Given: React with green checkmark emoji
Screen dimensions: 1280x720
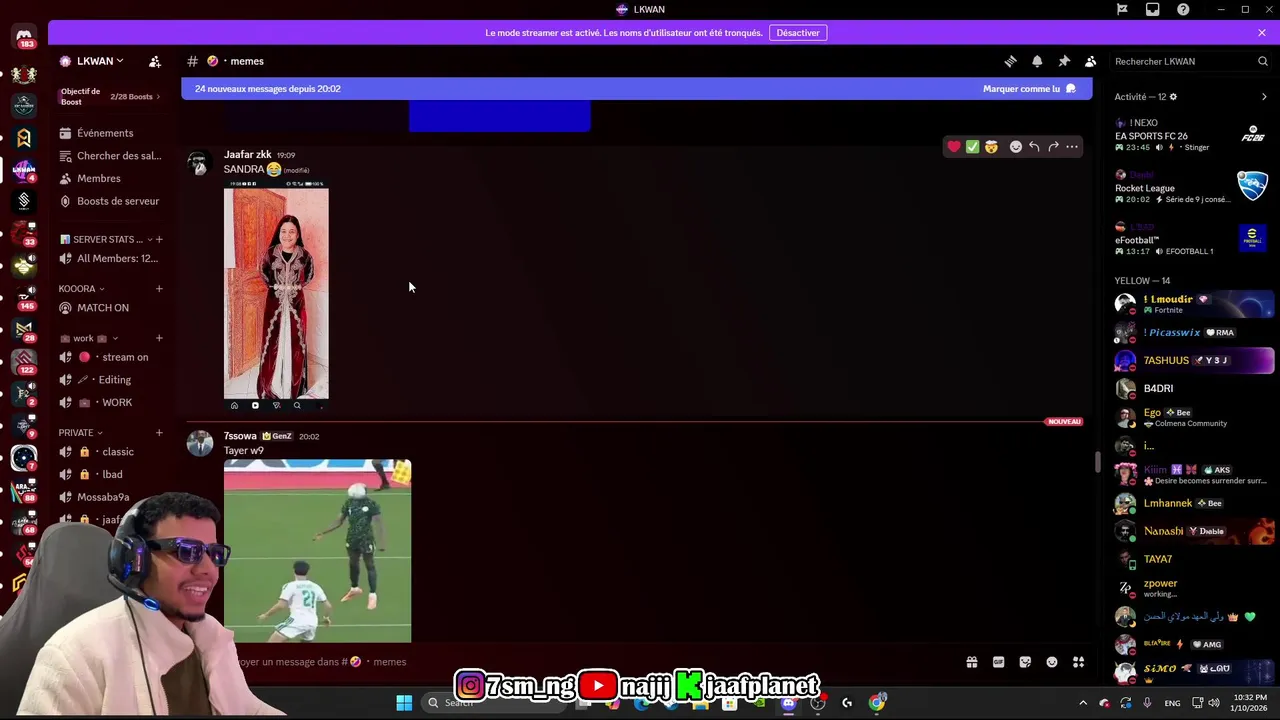Looking at the screenshot, I should point(972,147).
